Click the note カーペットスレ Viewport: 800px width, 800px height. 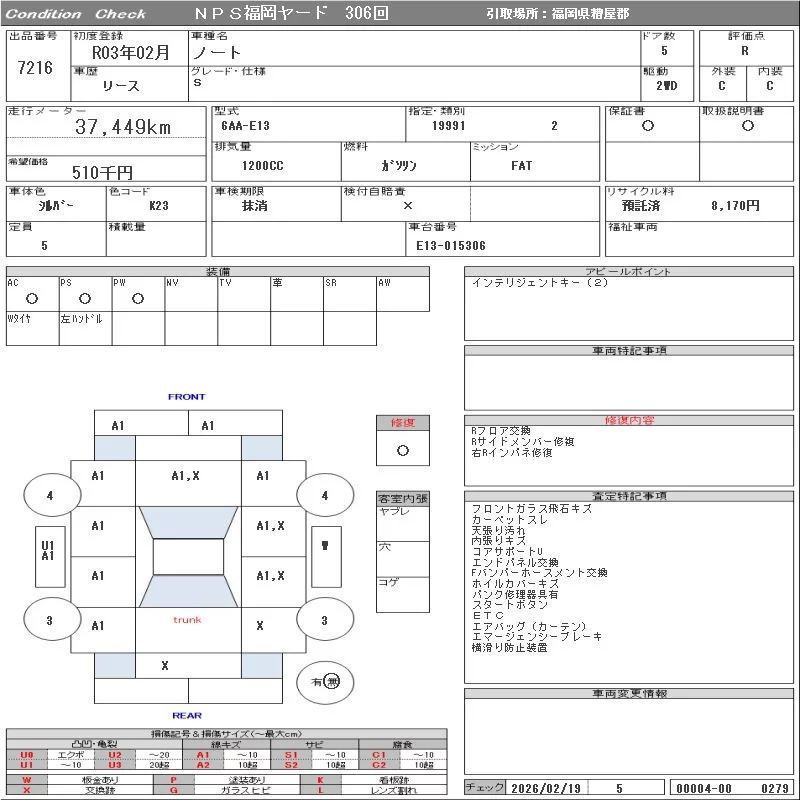click(509, 519)
